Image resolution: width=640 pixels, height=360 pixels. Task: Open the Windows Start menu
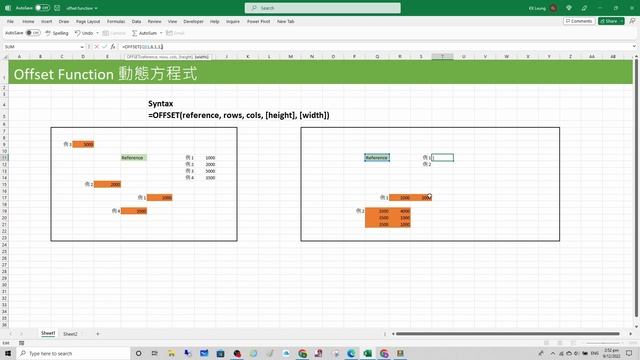(8, 353)
